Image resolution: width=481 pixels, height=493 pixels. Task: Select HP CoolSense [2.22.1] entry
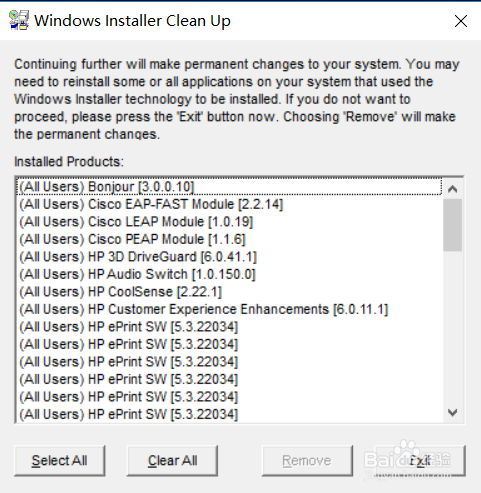coord(229,292)
